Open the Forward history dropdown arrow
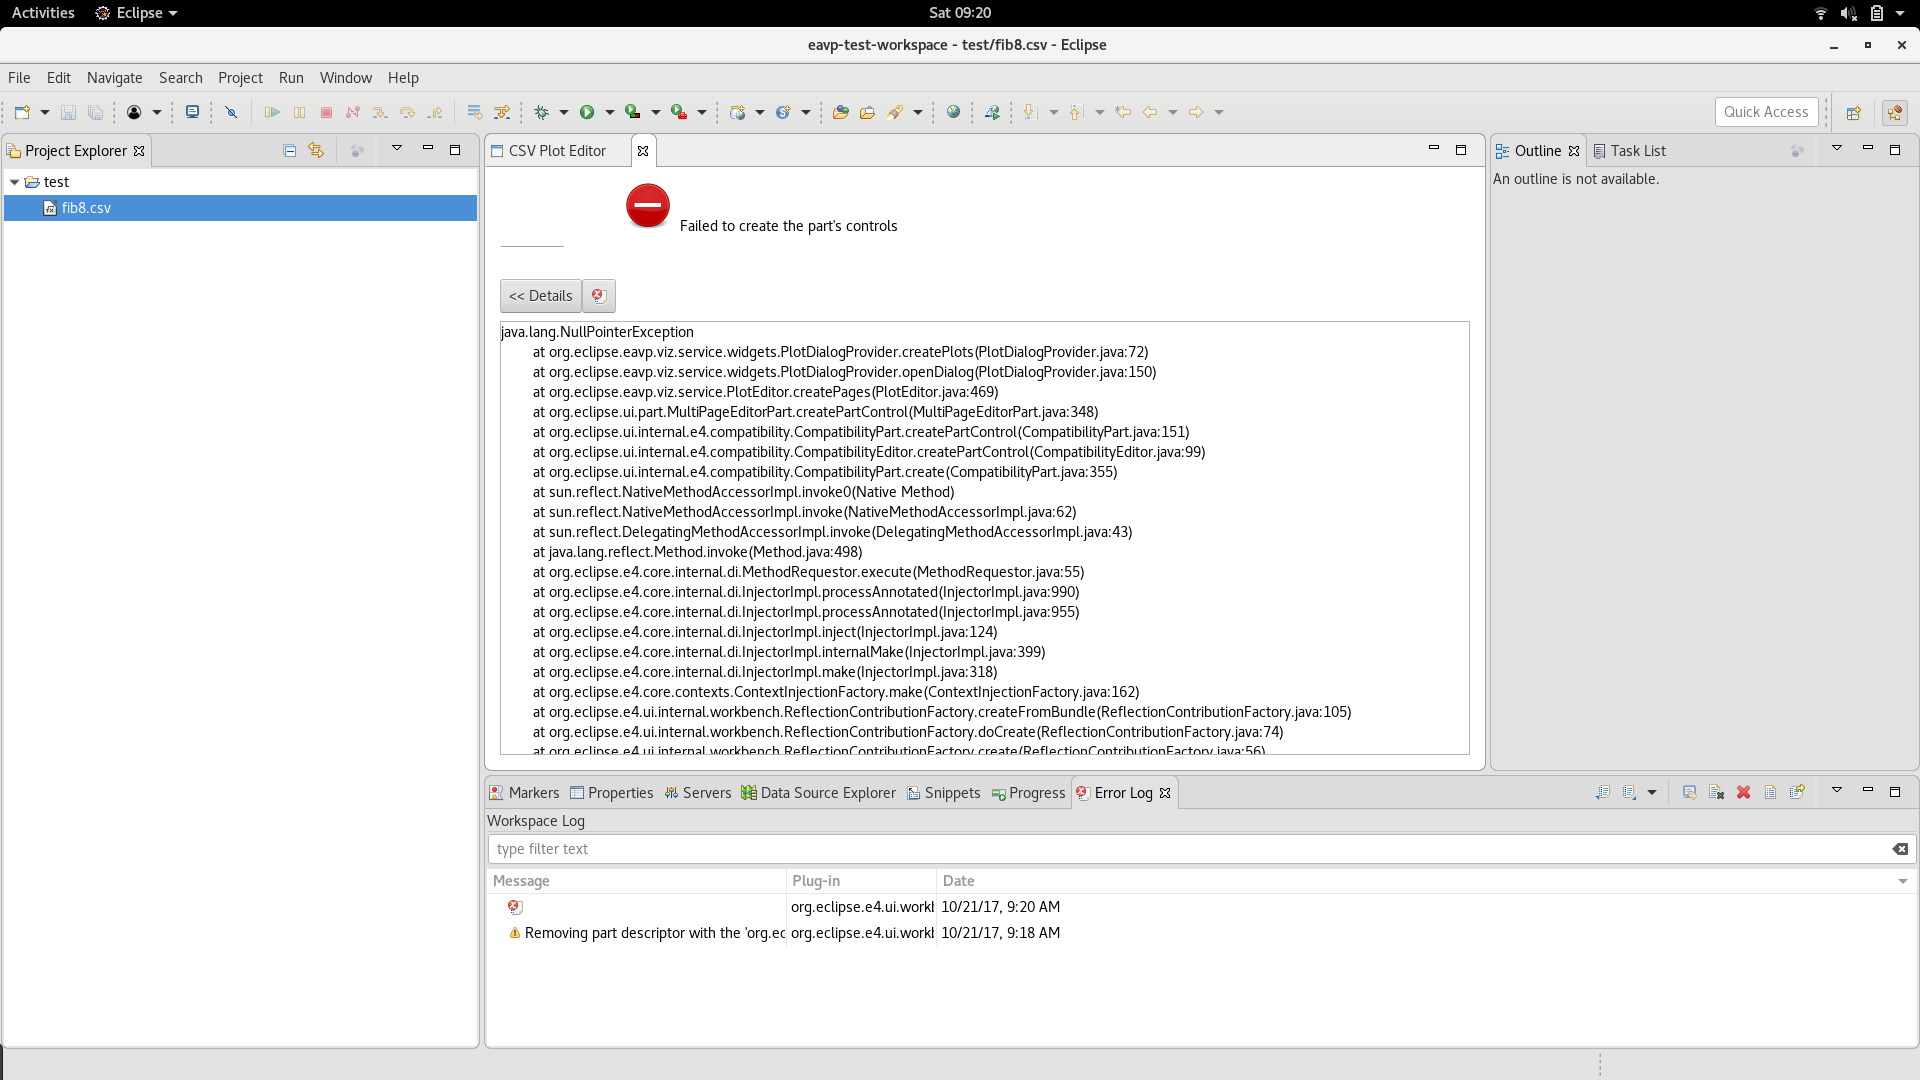The width and height of the screenshot is (1920, 1080). [x=1219, y=112]
